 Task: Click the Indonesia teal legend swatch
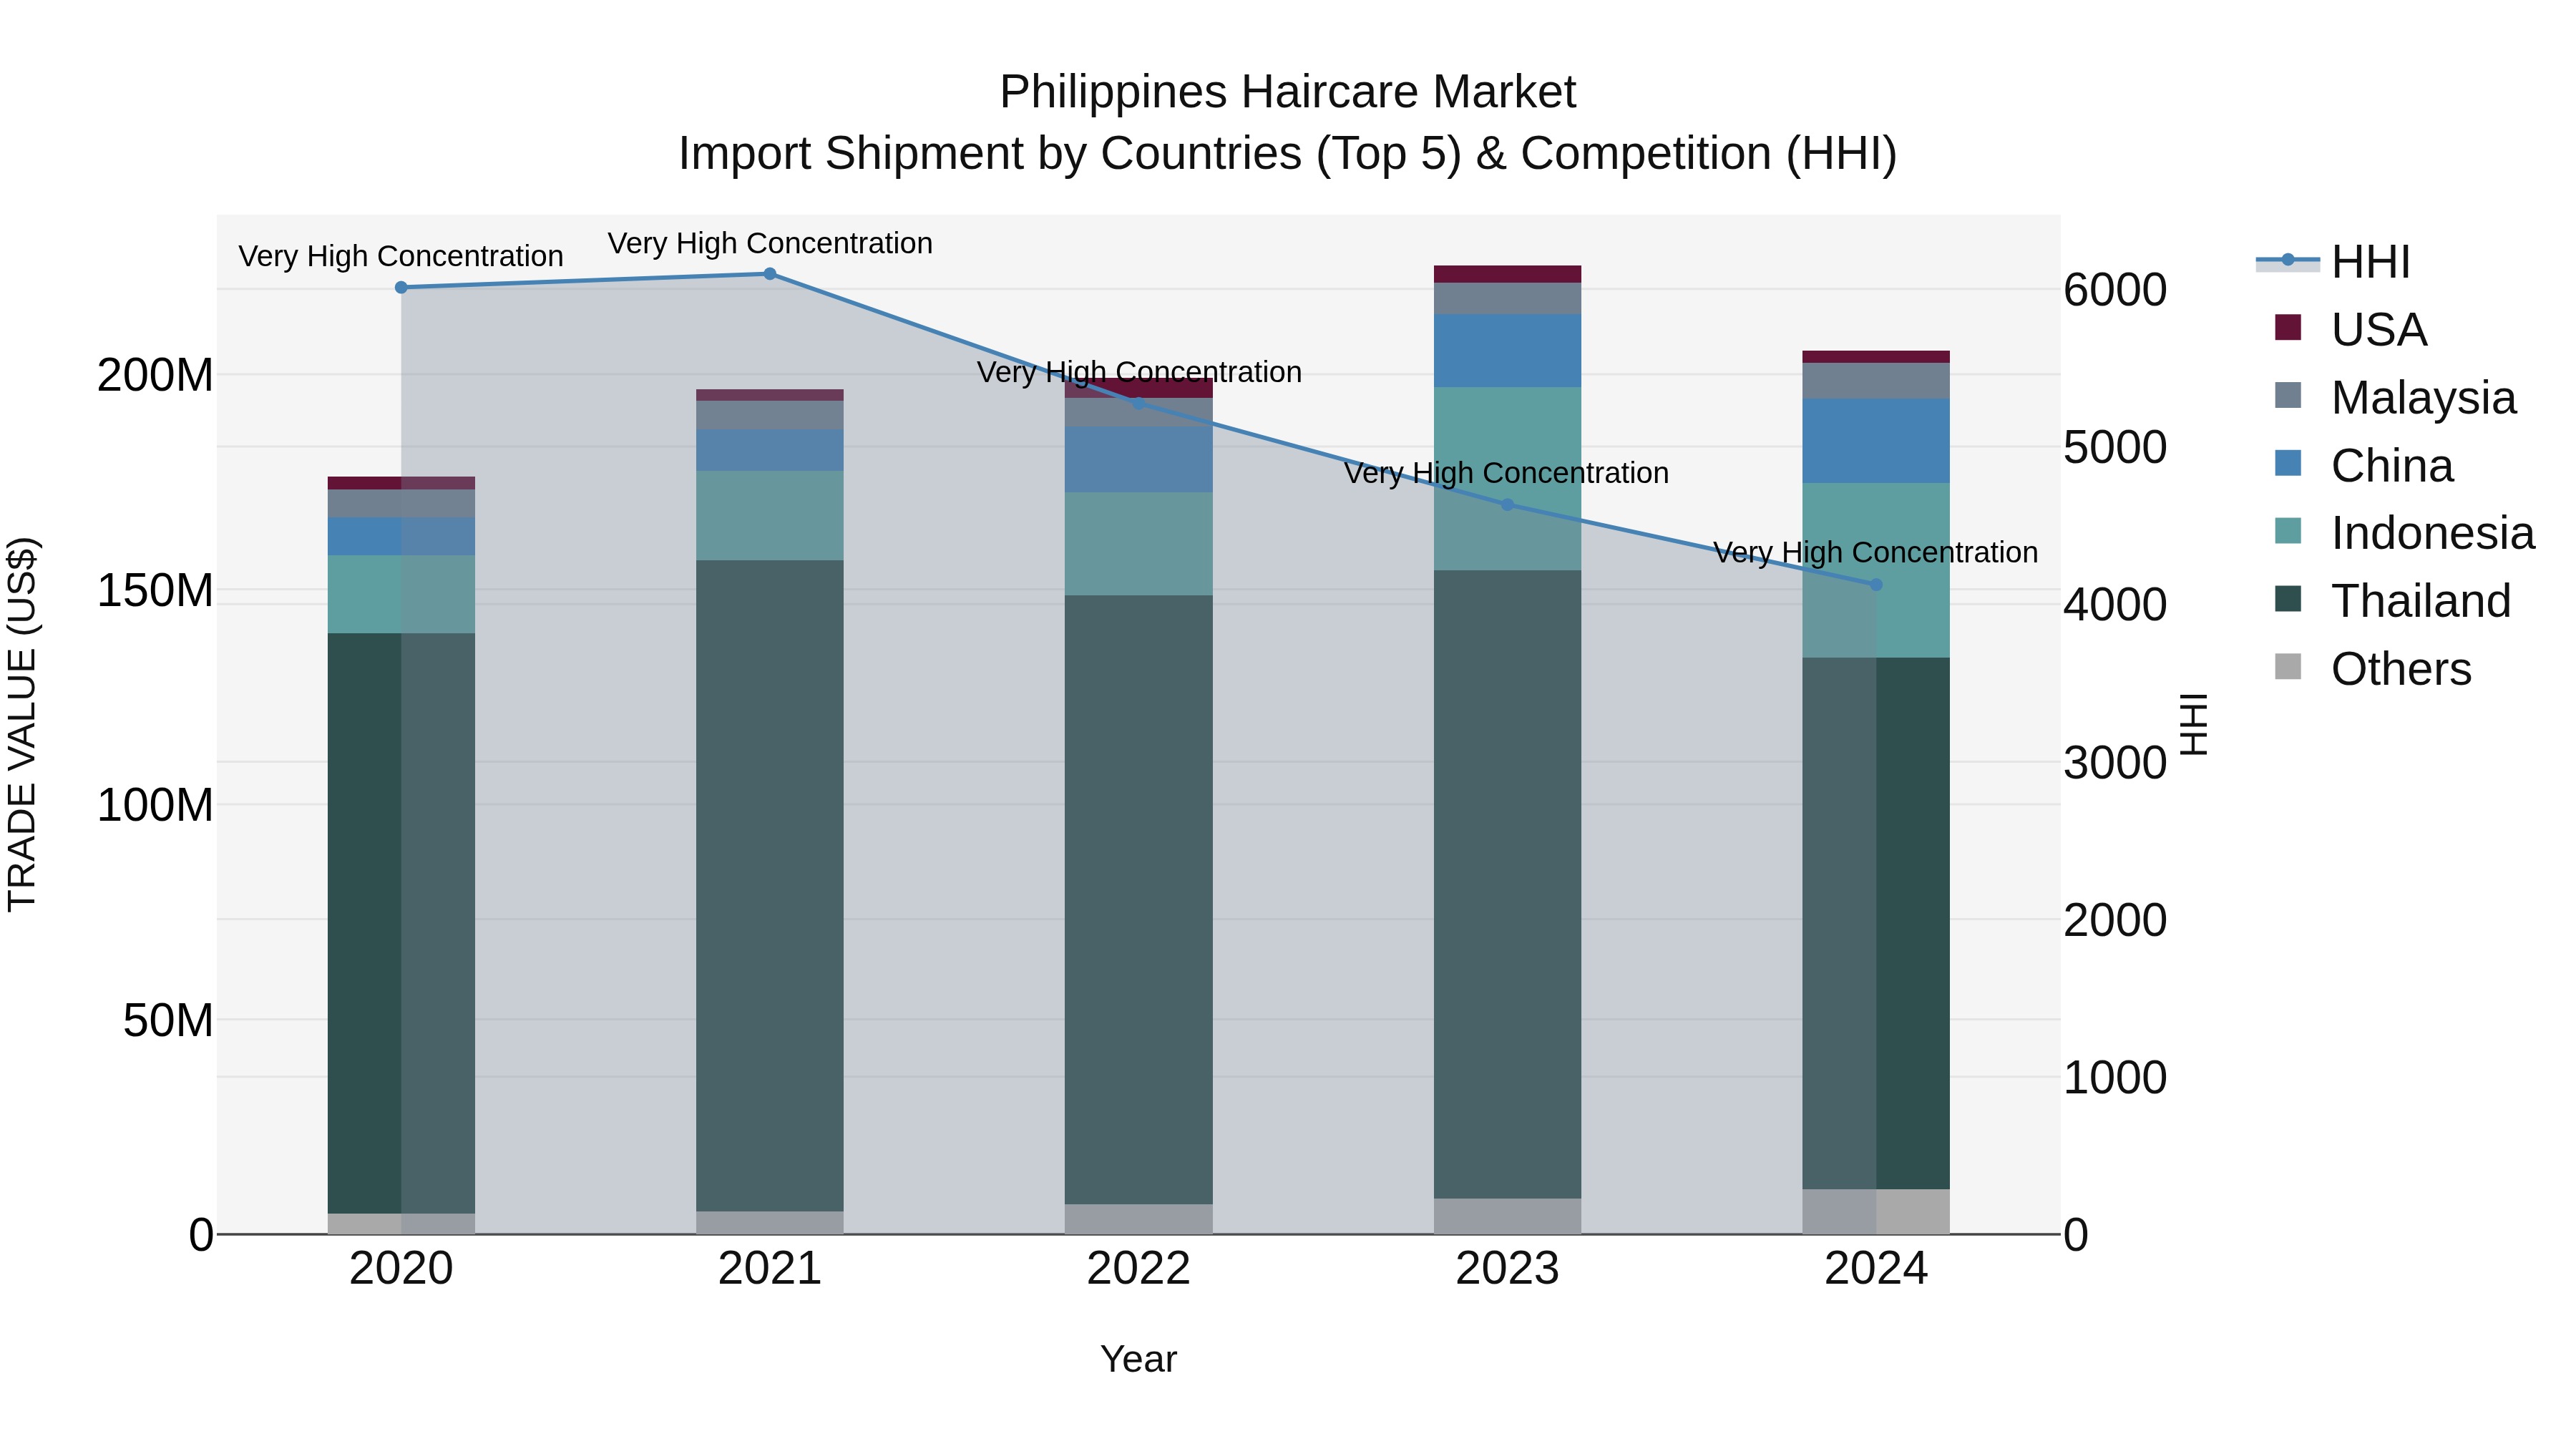[x=2288, y=531]
